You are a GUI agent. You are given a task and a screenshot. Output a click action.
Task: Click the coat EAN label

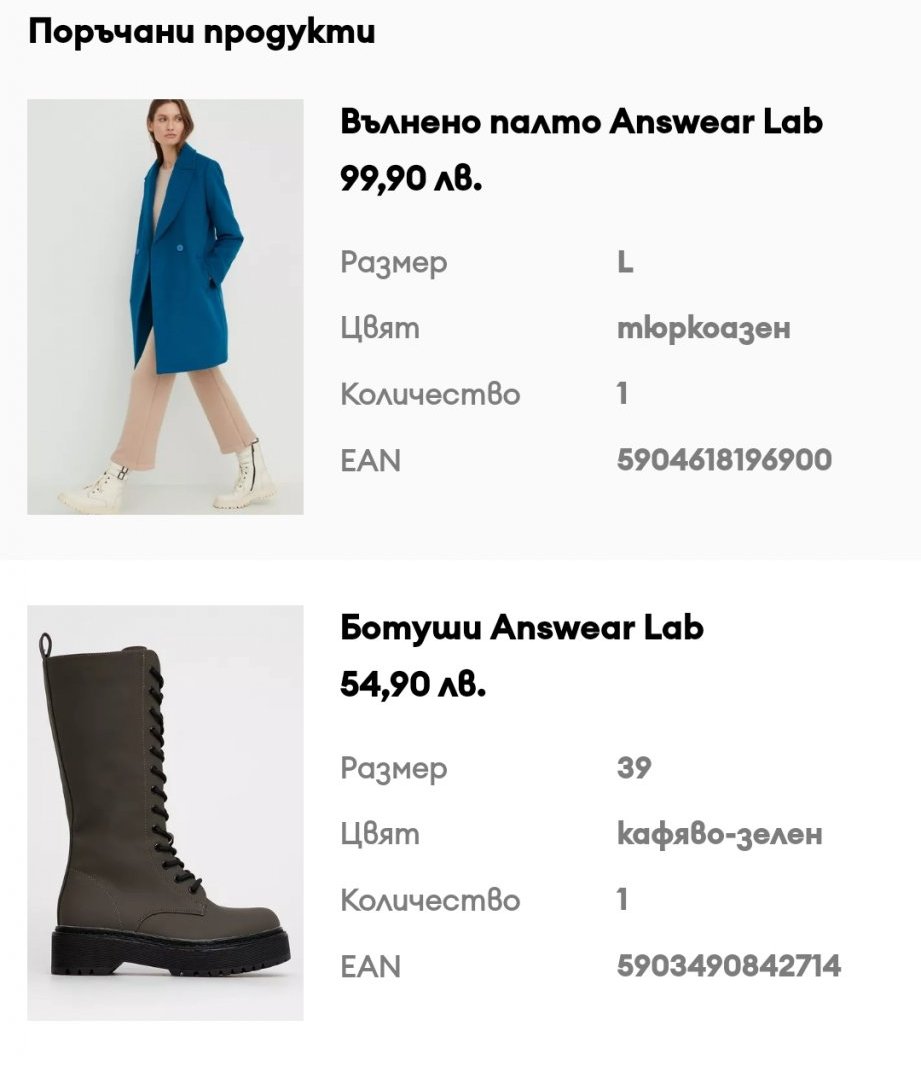click(x=370, y=460)
